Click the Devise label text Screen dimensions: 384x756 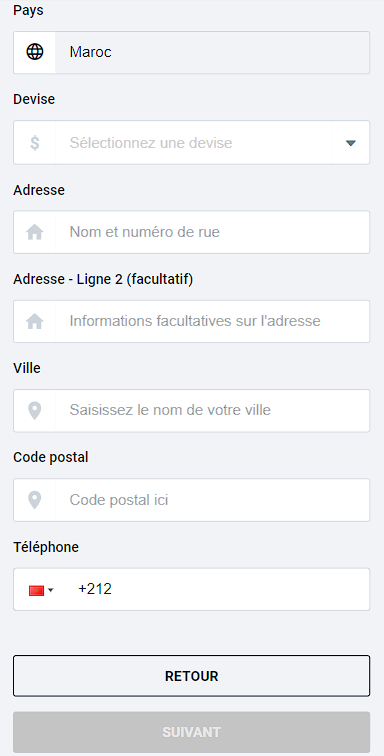point(34,99)
